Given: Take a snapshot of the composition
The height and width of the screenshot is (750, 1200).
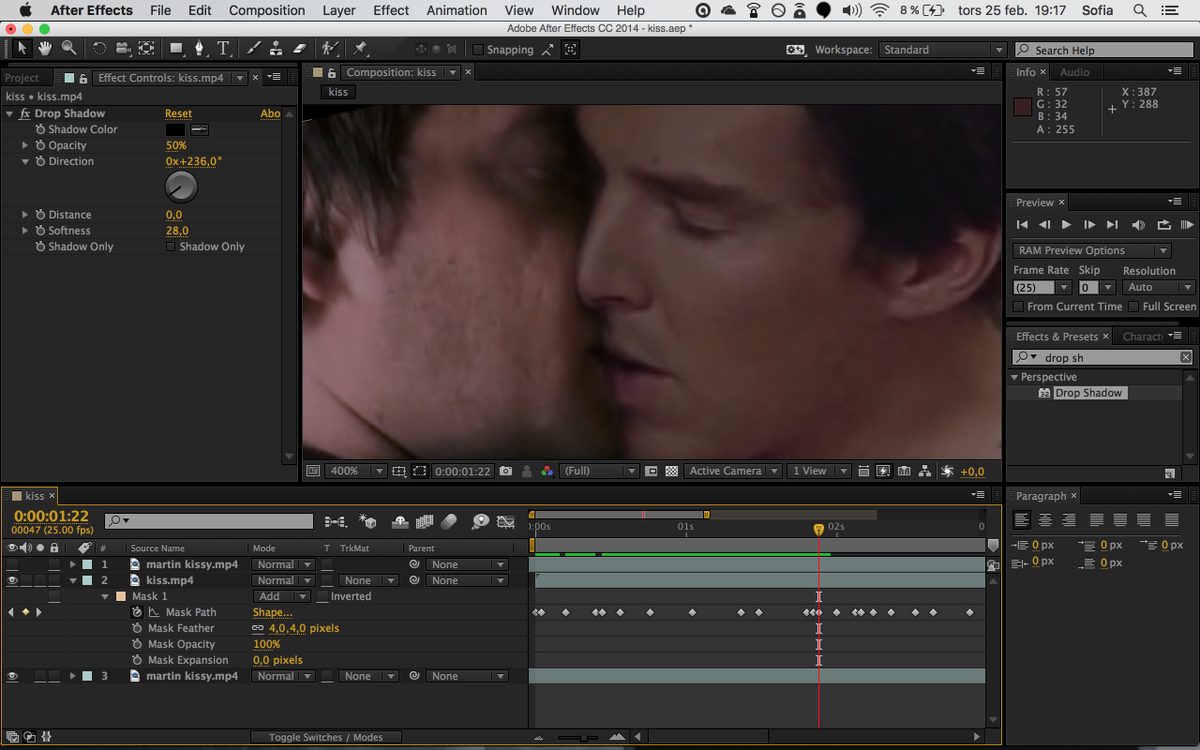Looking at the screenshot, I should pyautogui.click(x=506, y=471).
